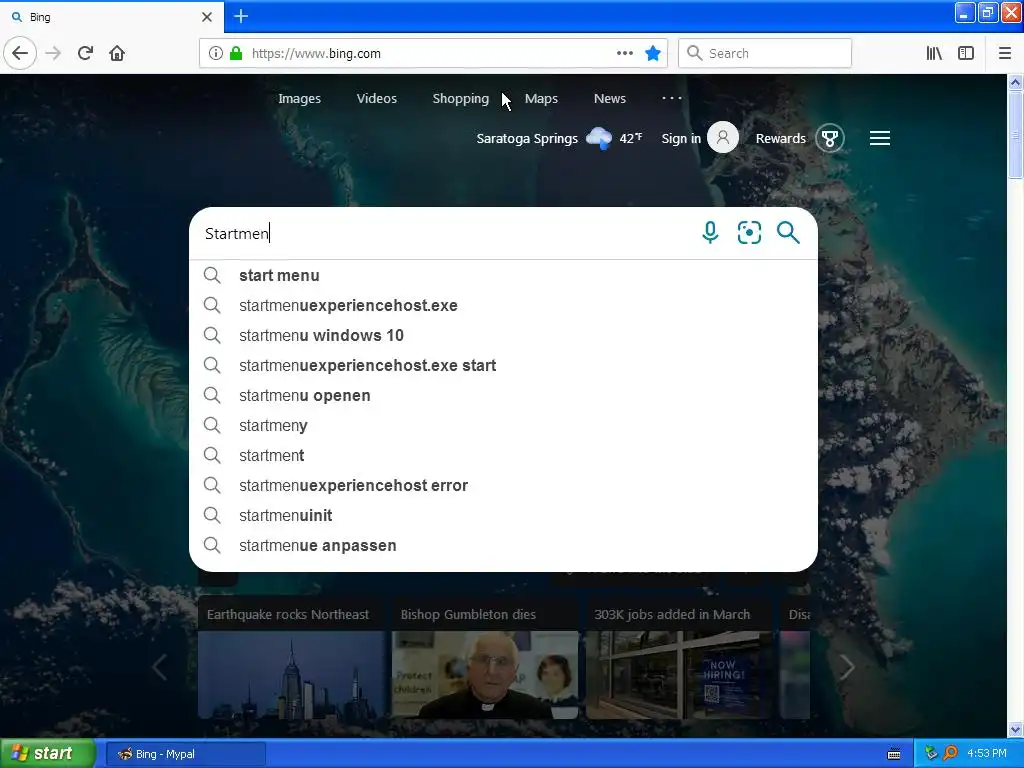1024x768 pixels.
Task: Select Bing - Mypal taskbar button
Action: tap(185, 754)
